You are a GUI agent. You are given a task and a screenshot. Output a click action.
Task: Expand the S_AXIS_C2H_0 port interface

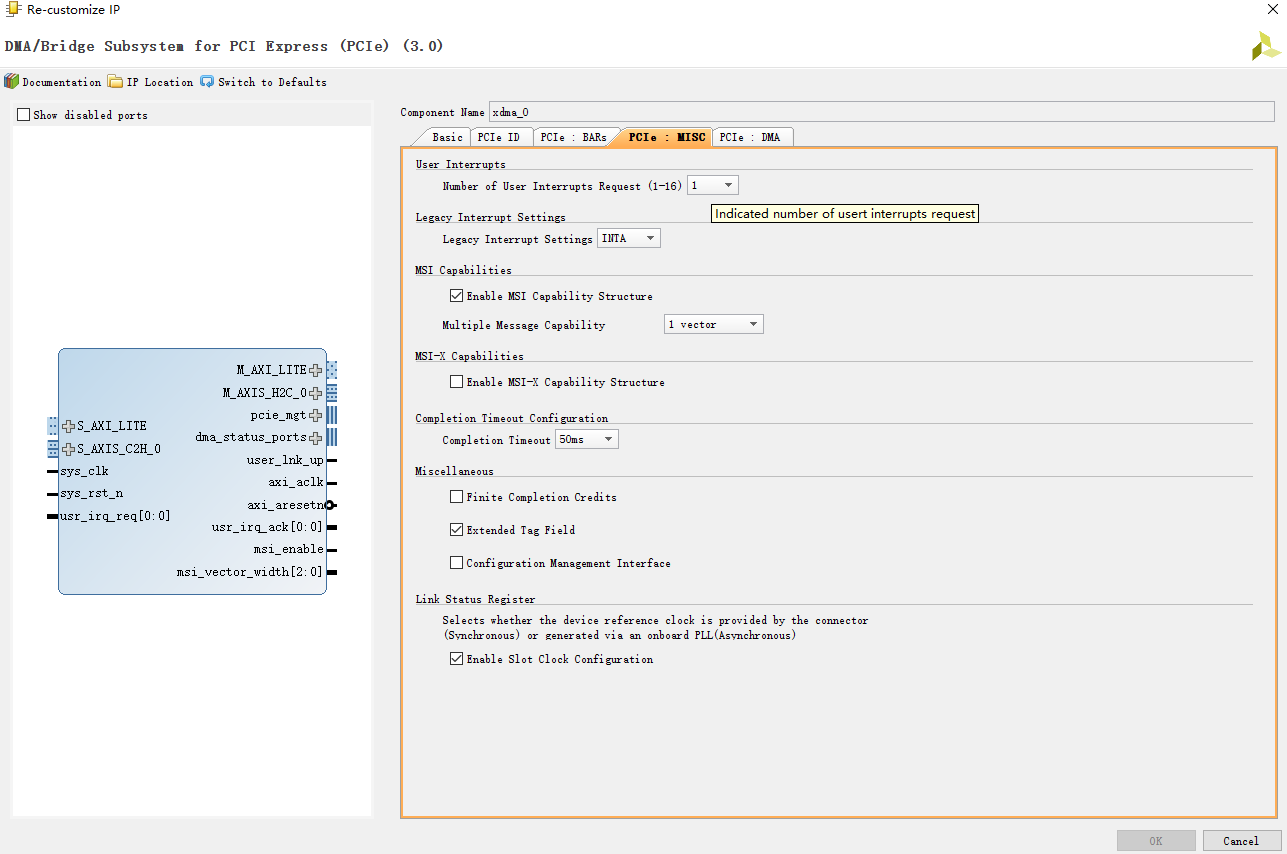point(70,448)
